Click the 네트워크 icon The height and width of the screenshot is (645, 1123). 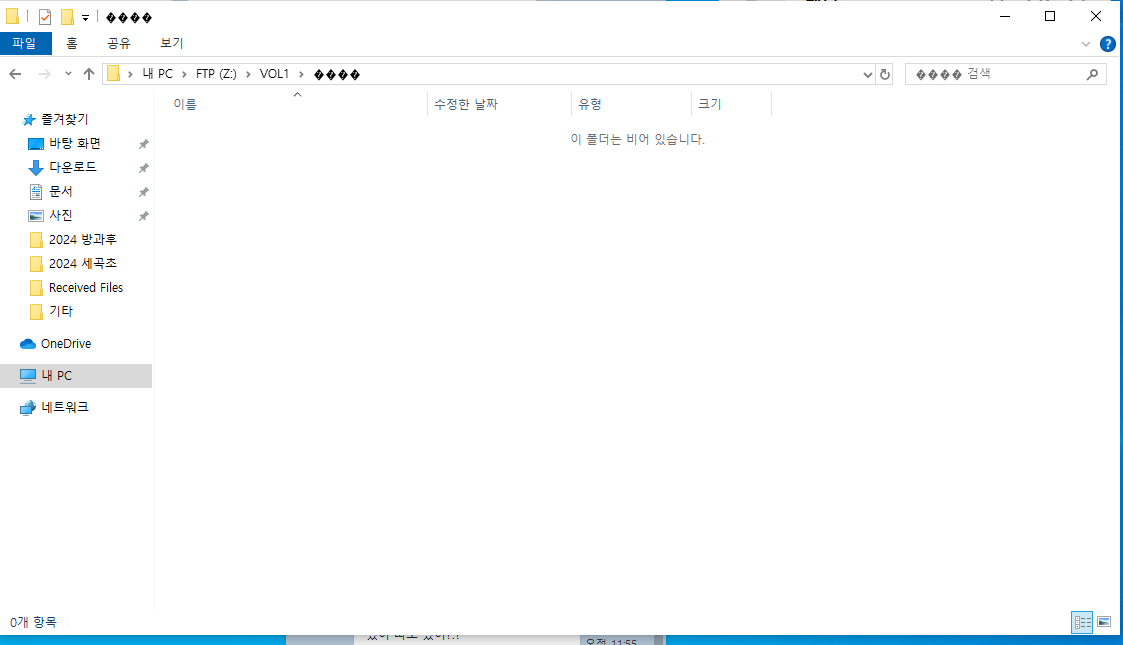coord(28,408)
